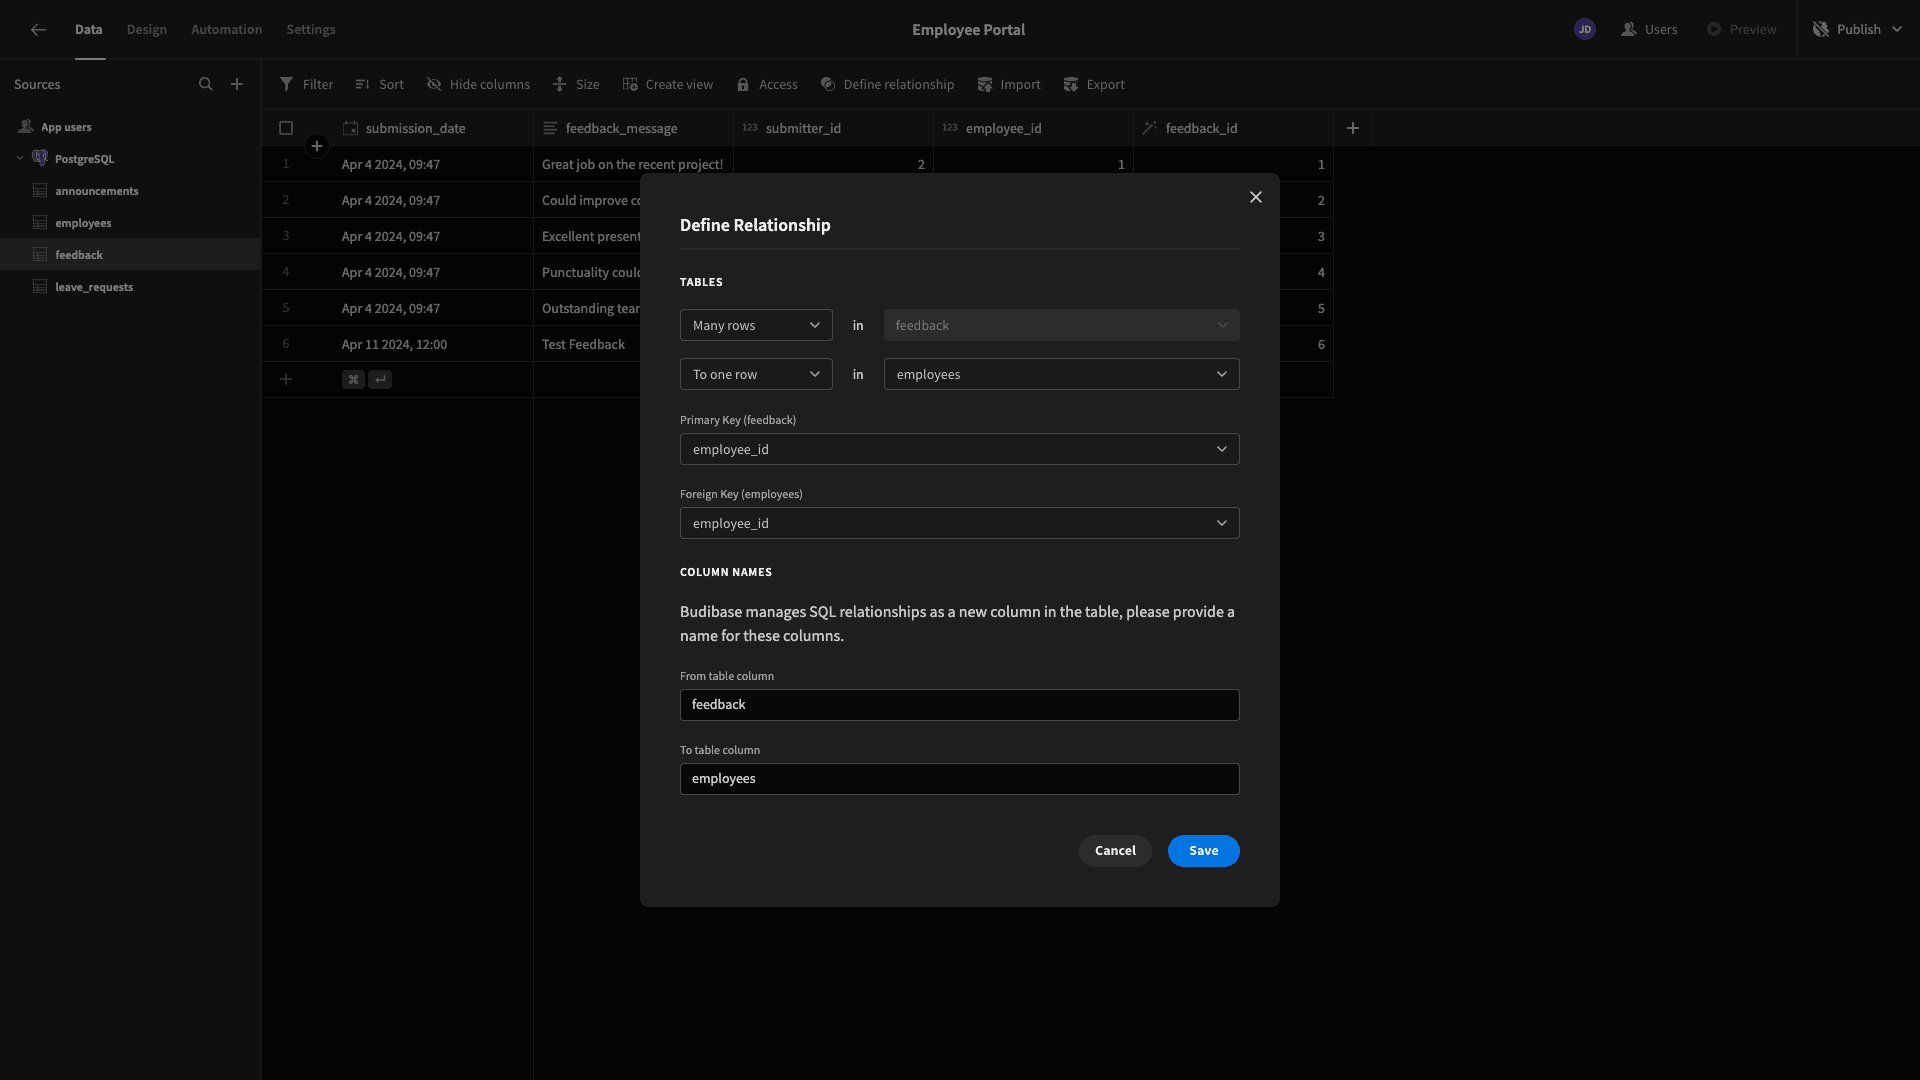Viewport: 1920px width, 1080px height.
Task: Click the Export toolbar button
Action: (x=1094, y=85)
